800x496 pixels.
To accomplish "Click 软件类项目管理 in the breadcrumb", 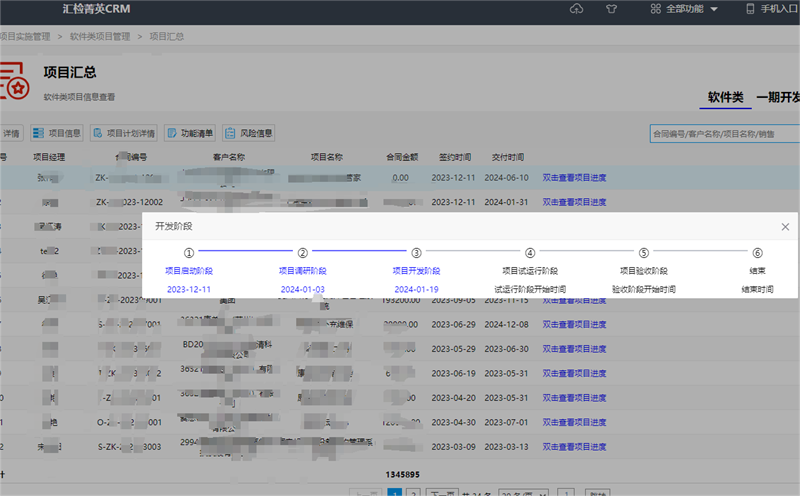I will pos(100,36).
